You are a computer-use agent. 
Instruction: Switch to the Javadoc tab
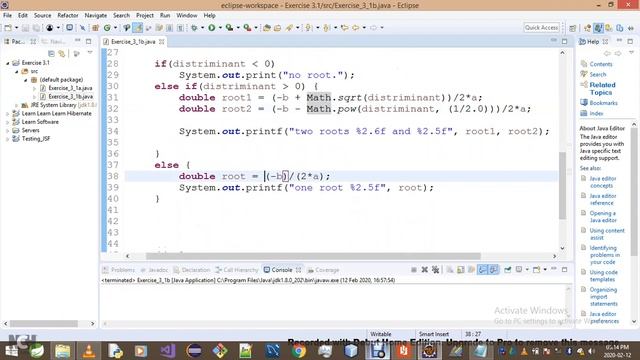point(154,270)
